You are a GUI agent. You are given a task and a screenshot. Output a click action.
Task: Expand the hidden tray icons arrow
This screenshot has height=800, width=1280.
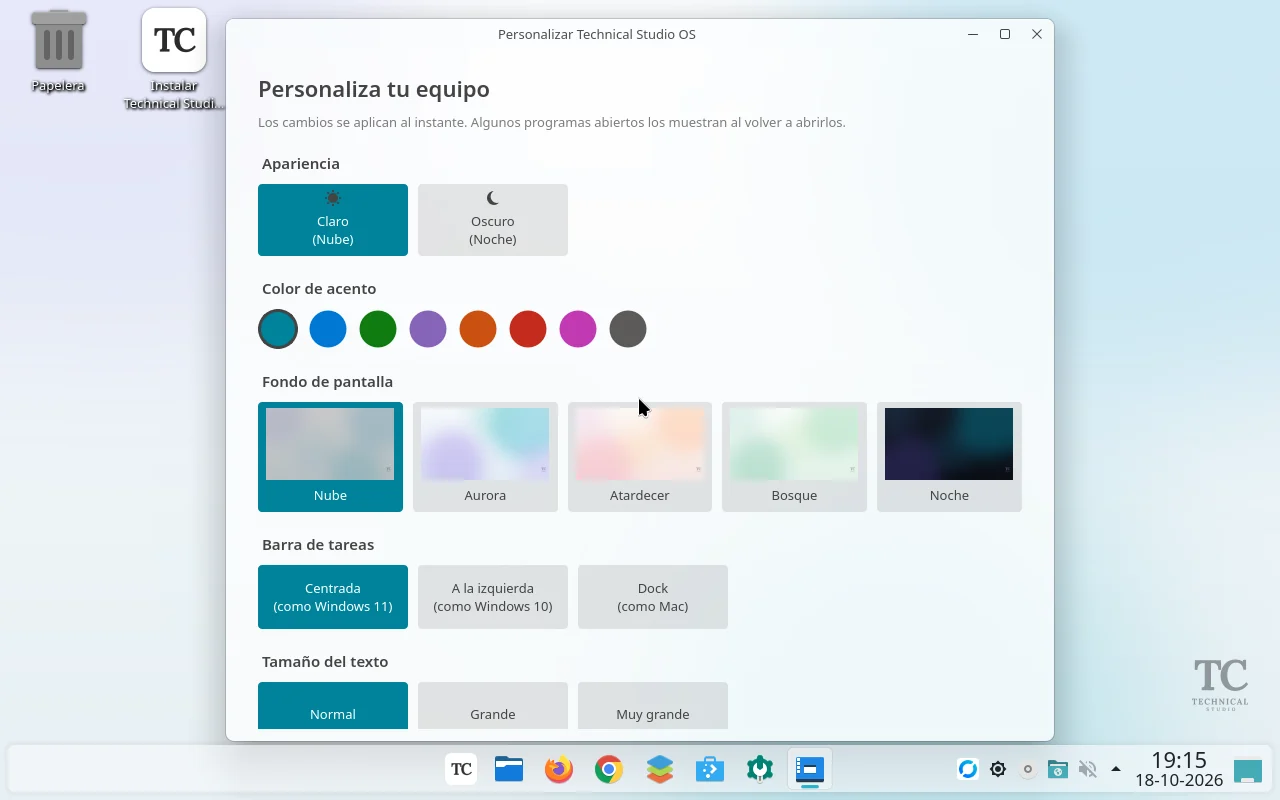(x=1116, y=769)
